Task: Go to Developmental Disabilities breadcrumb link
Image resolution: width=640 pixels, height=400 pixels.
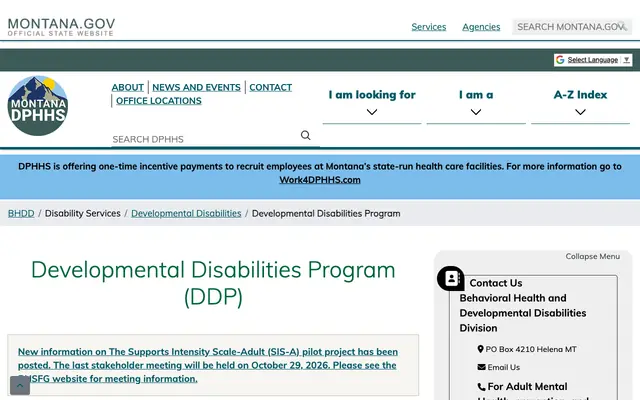Action: (186, 213)
